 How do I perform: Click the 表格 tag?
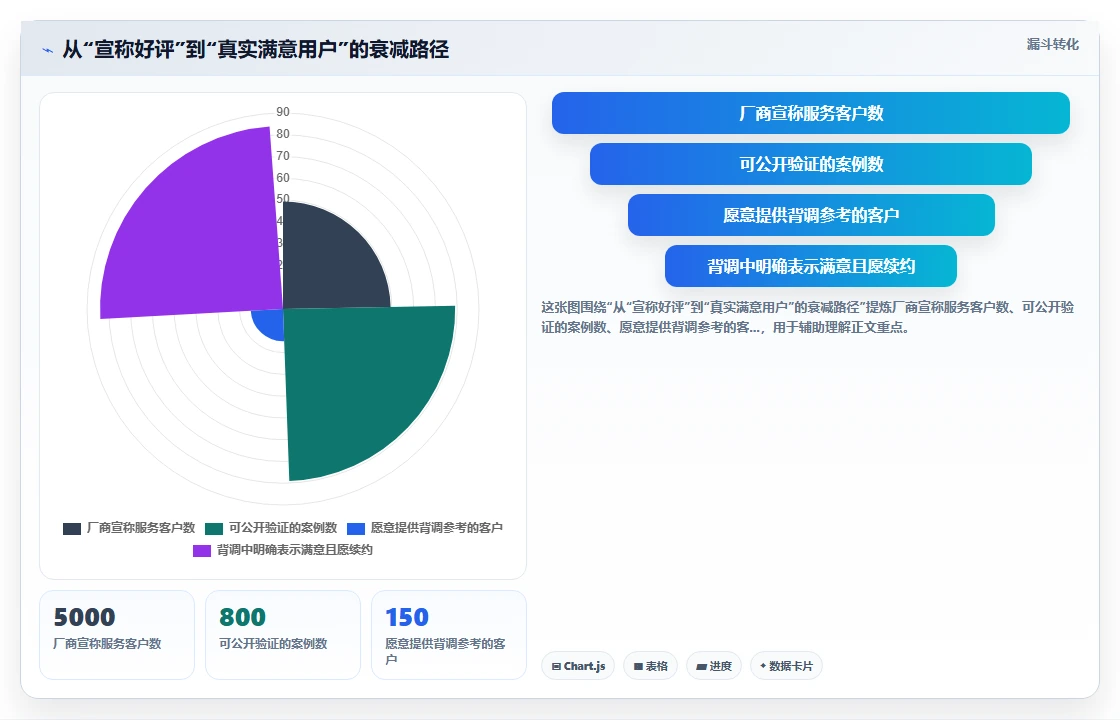[650, 666]
